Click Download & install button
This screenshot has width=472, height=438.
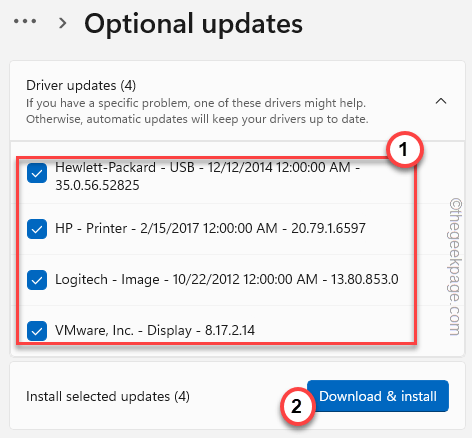(378, 396)
